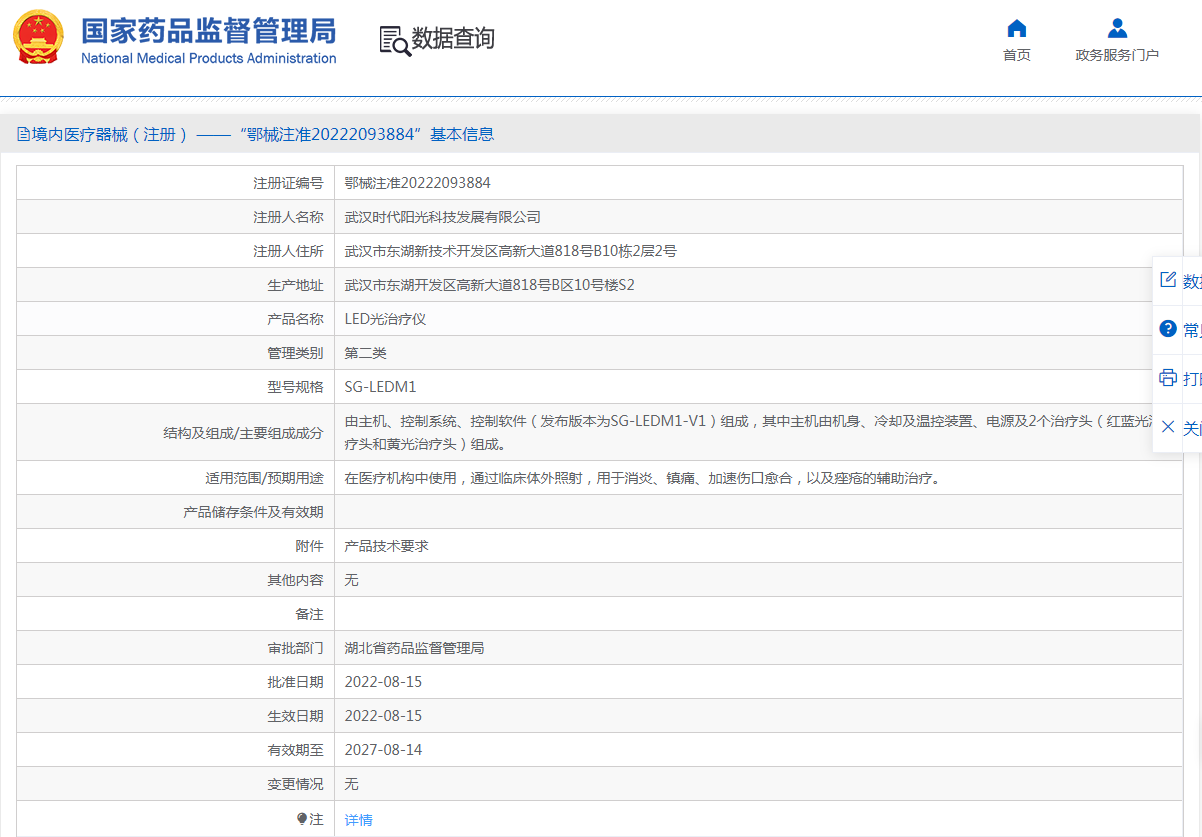Image resolution: width=1202 pixels, height=837 pixels.
Task: Click the 管理类别 label
Action: pyautogui.click(x=295, y=353)
